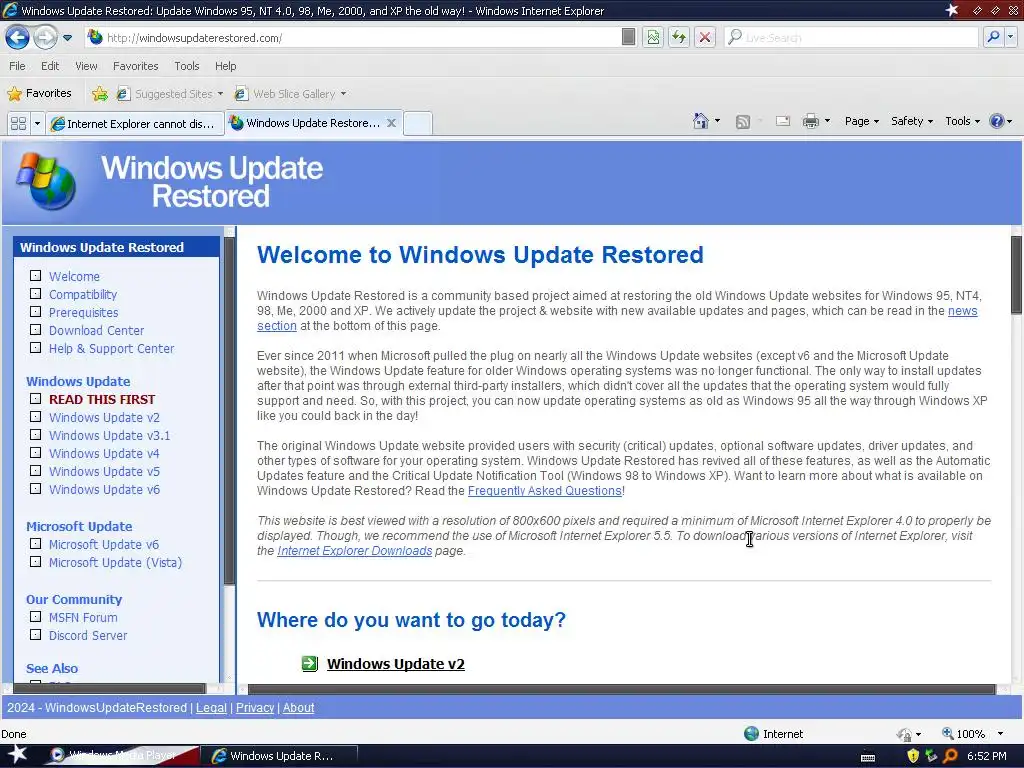Open a new blank tab
1024x768 pixels.
coord(417,123)
